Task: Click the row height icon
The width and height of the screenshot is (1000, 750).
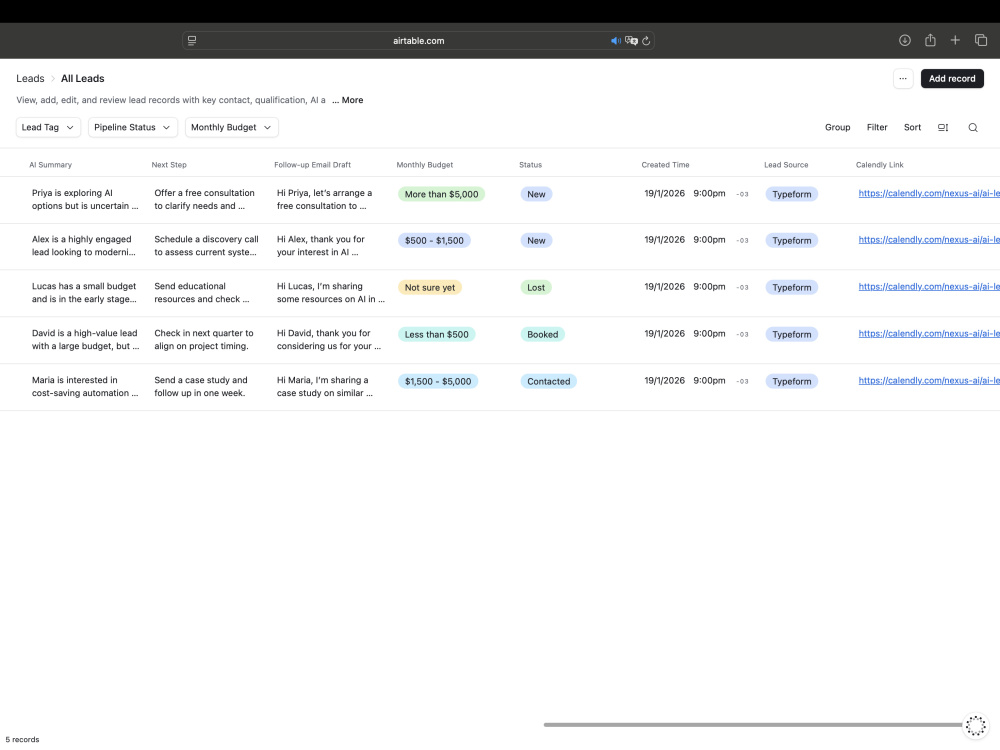Action: click(943, 128)
